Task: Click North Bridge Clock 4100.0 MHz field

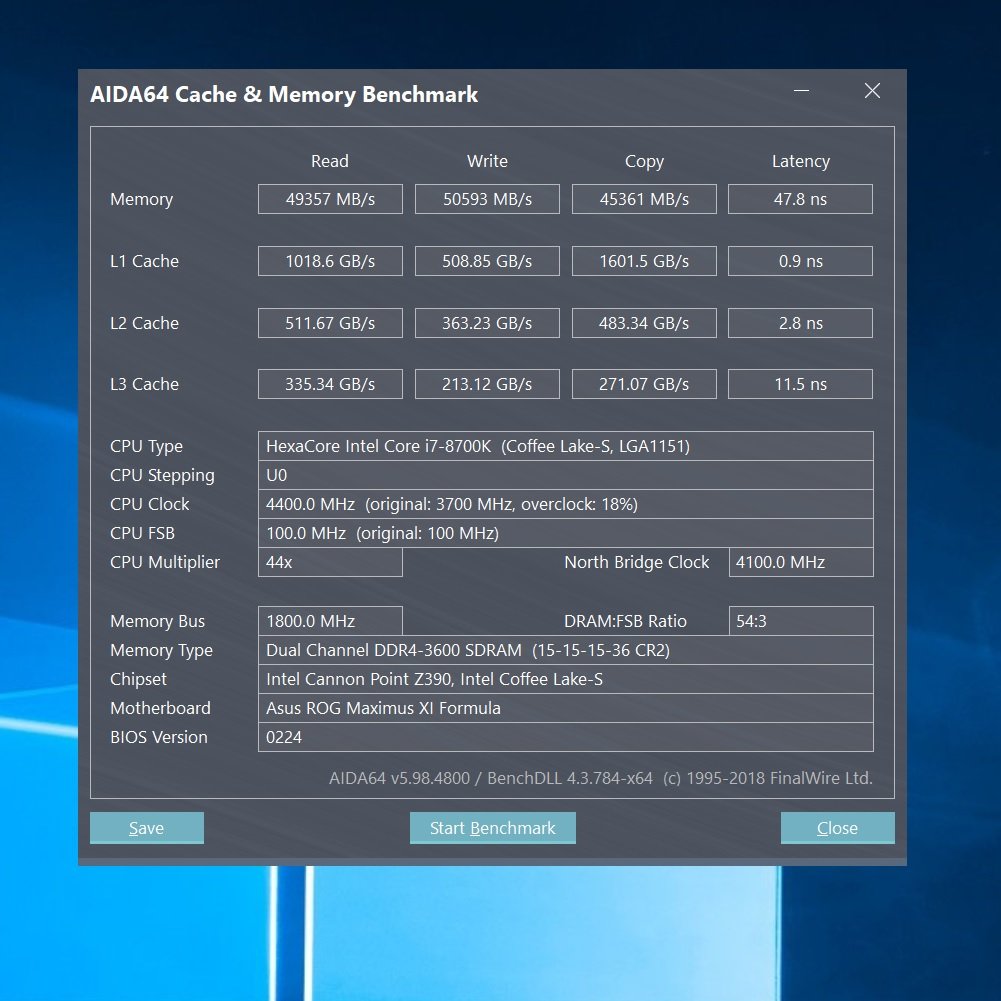Action: coord(801,562)
